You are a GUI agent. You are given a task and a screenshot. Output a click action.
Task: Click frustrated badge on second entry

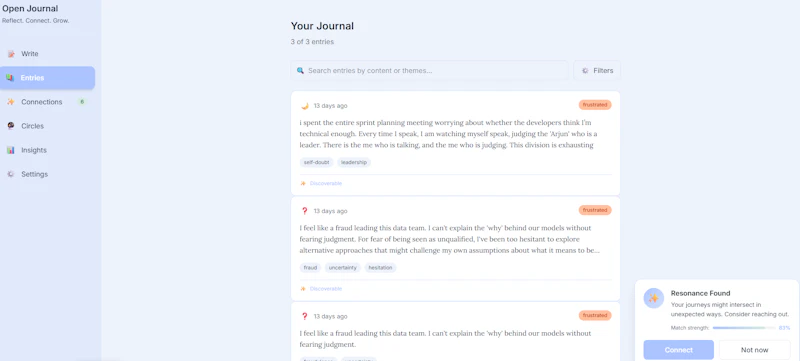[595, 210]
